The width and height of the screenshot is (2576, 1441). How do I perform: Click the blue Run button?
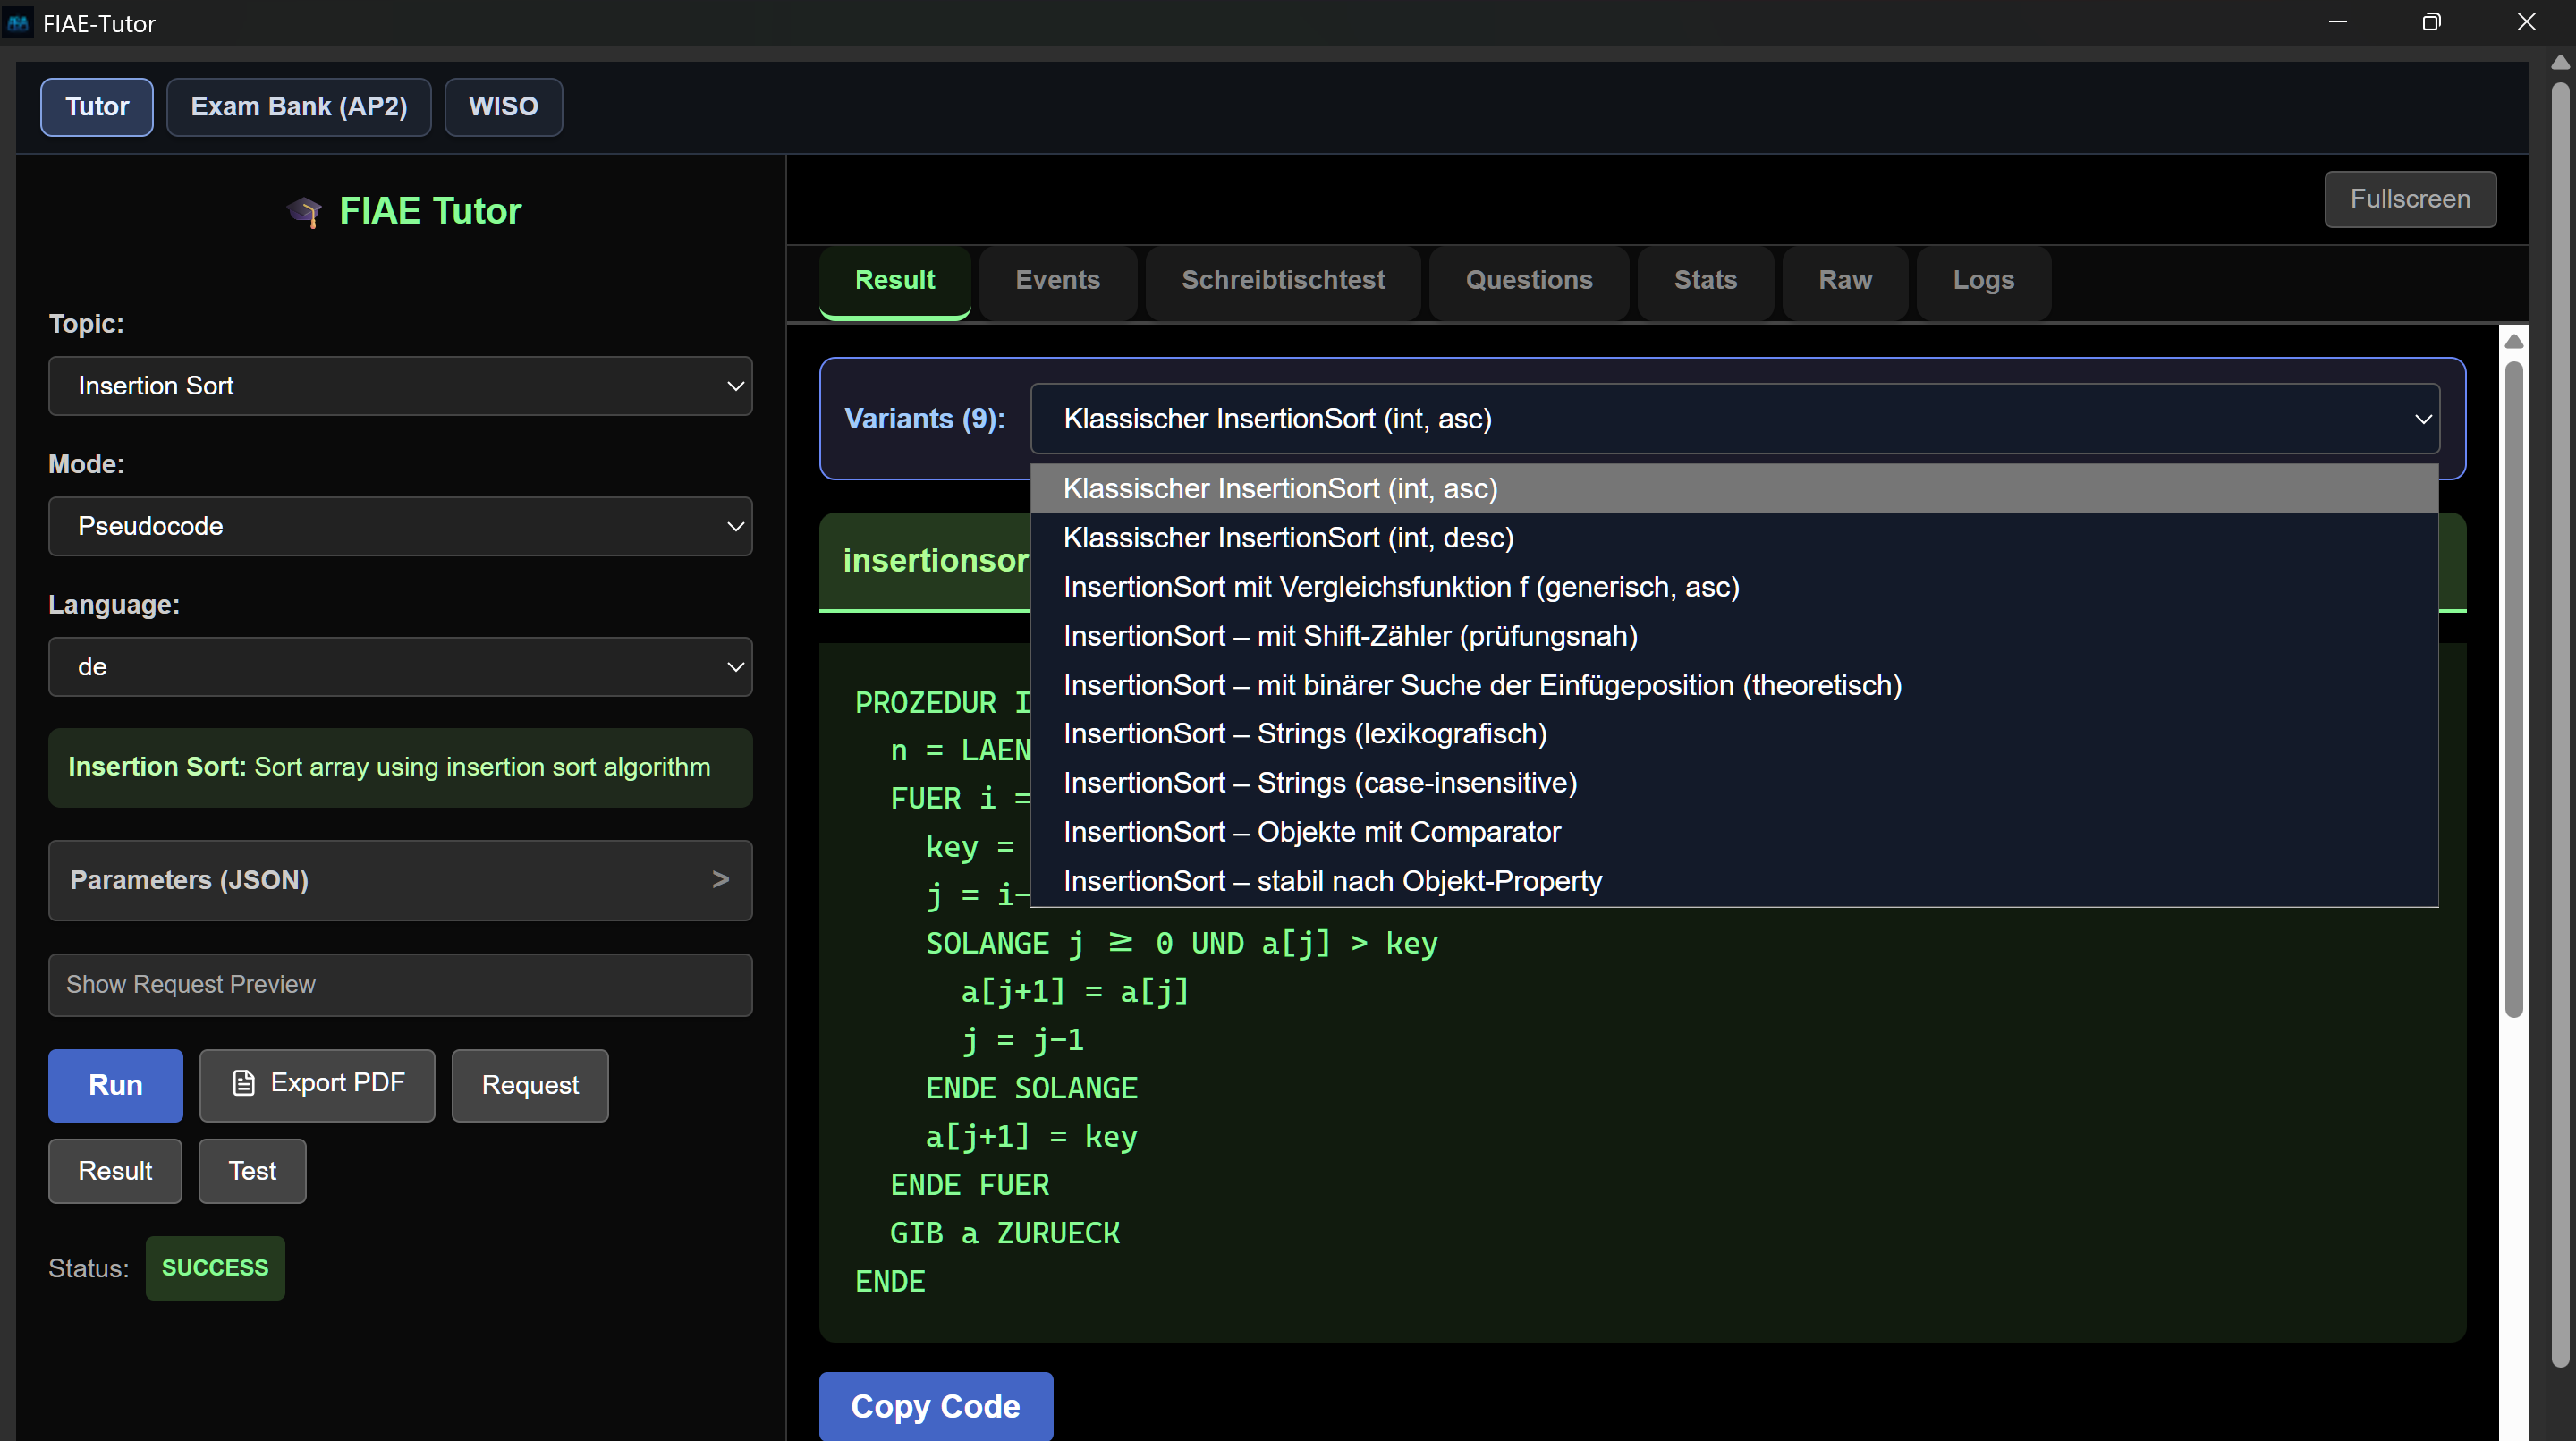116,1085
